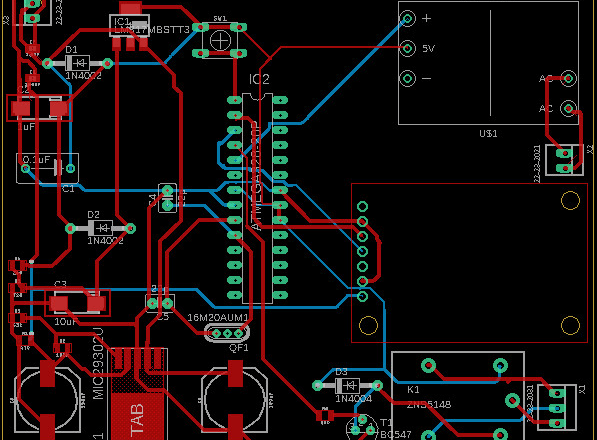Select the C1 name label
This screenshot has width=597, height=440.
pyautogui.click(x=68, y=188)
